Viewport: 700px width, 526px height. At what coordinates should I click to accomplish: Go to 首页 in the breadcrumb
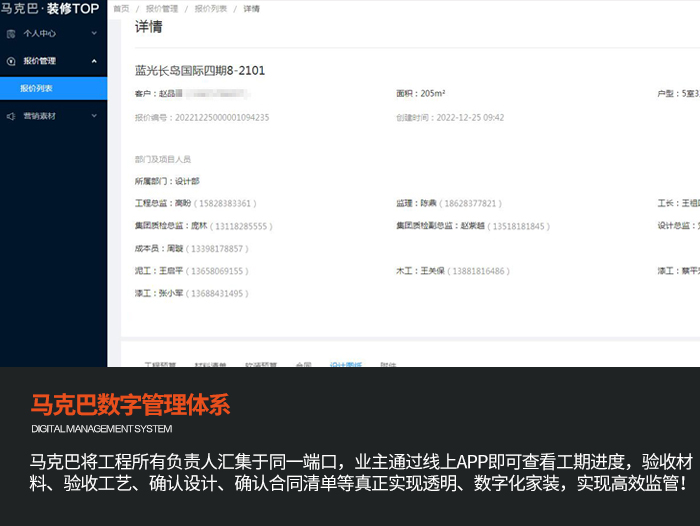[121, 8]
